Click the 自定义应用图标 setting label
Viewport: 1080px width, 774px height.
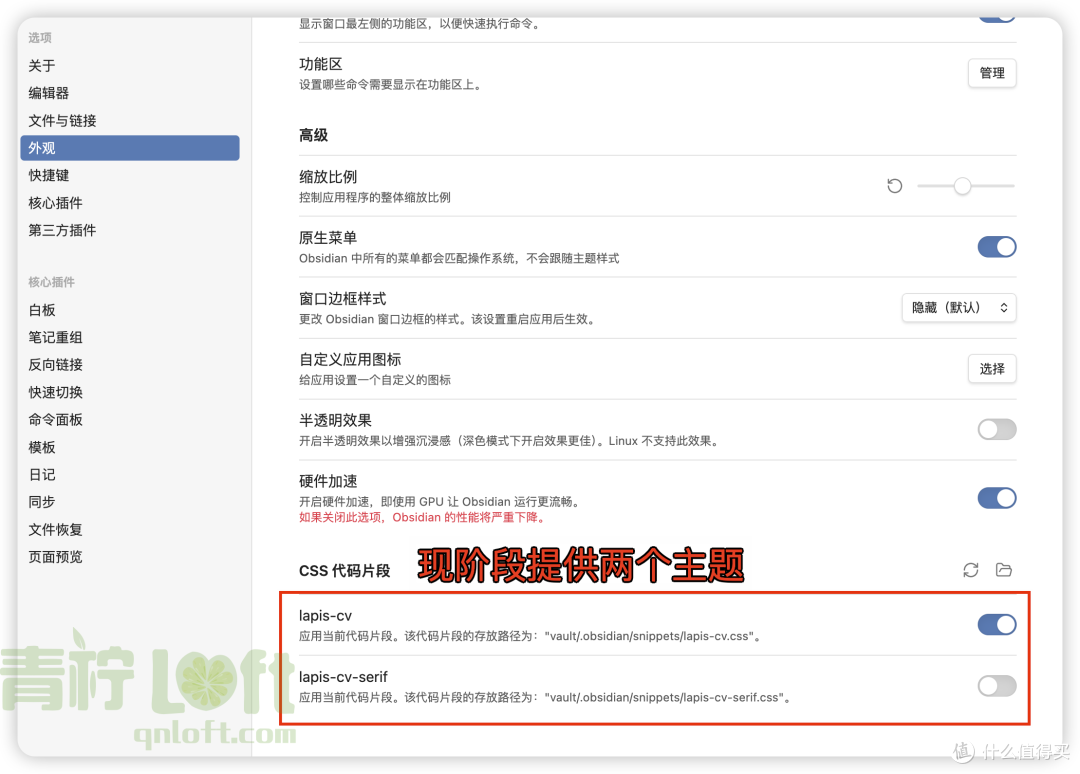pyautogui.click(x=350, y=359)
